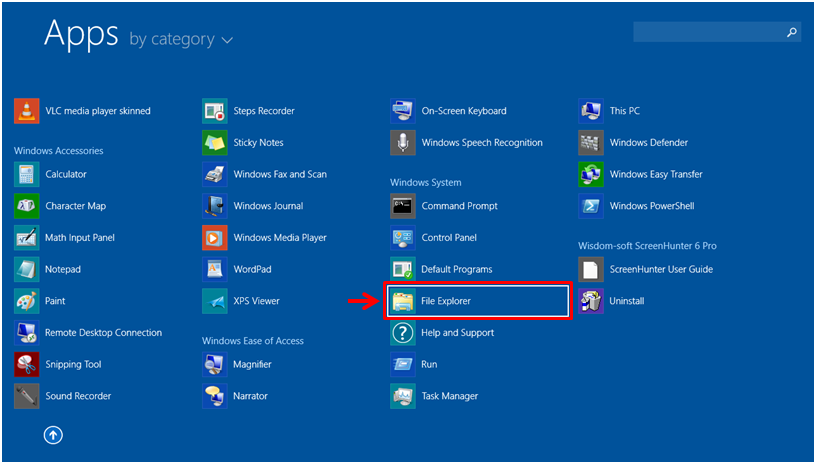Launch the Sticky Notes icon

click(215, 142)
